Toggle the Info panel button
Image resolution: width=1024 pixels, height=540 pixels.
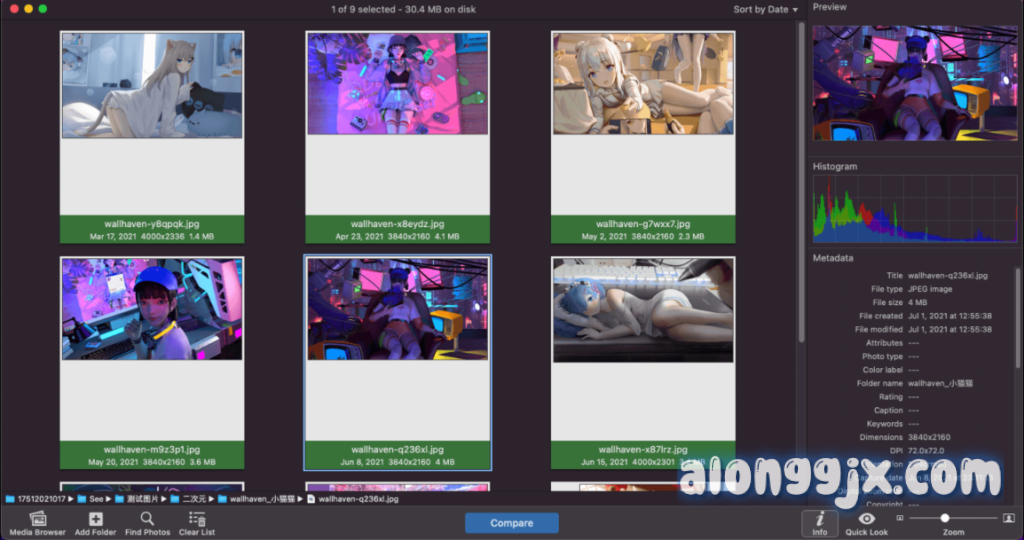tap(819, 519)
